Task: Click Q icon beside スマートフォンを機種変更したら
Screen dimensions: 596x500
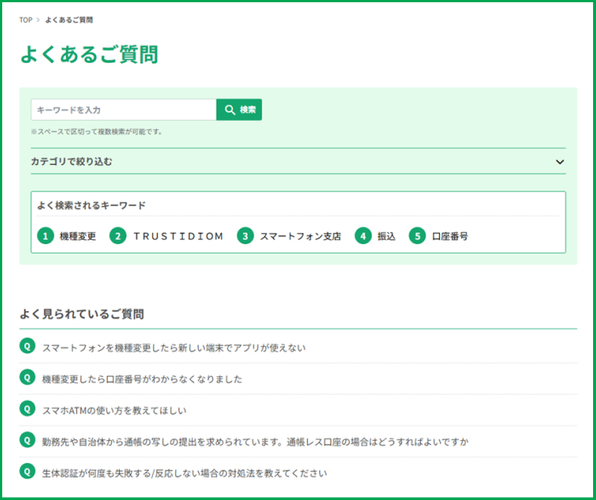Action: (x=27, y=346)
